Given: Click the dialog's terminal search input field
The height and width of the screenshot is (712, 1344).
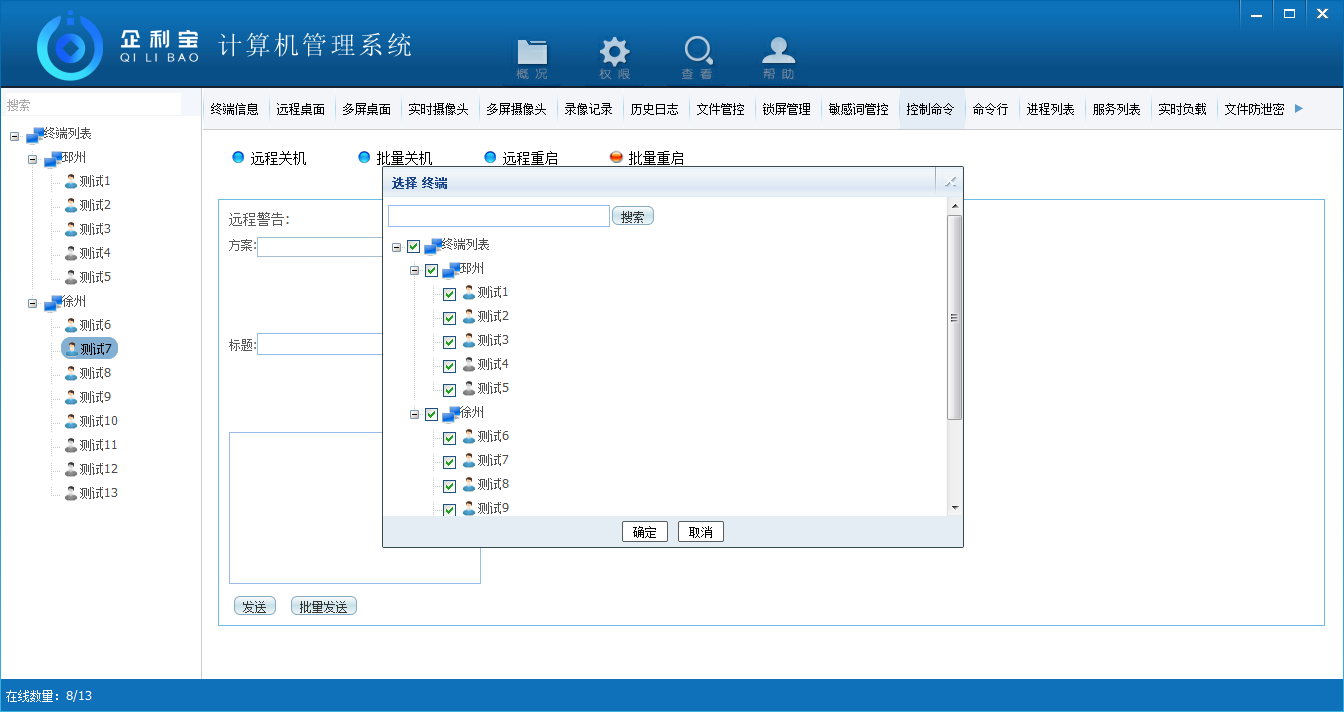Looking at the screenshot, I should [x=498, y=216].
